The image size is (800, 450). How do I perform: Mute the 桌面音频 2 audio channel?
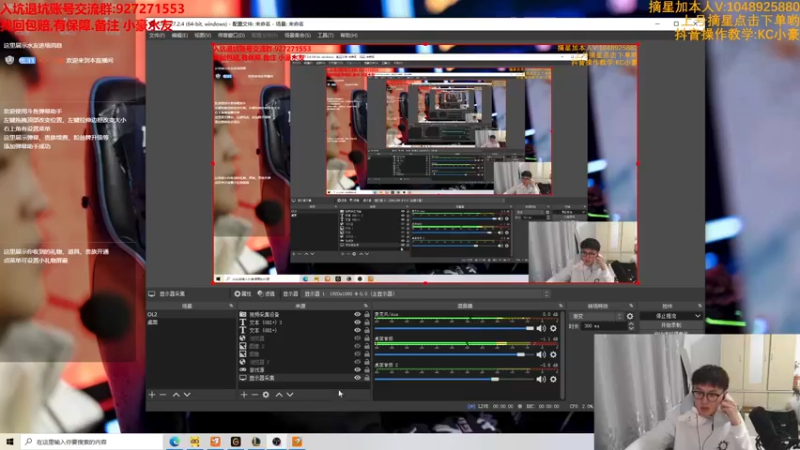point(541,379)
